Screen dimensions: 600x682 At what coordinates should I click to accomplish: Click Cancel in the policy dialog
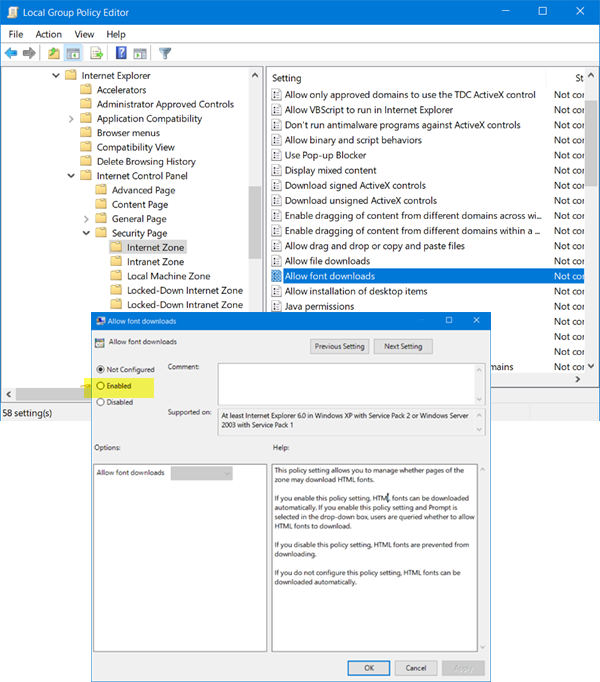tap(416, 668)
